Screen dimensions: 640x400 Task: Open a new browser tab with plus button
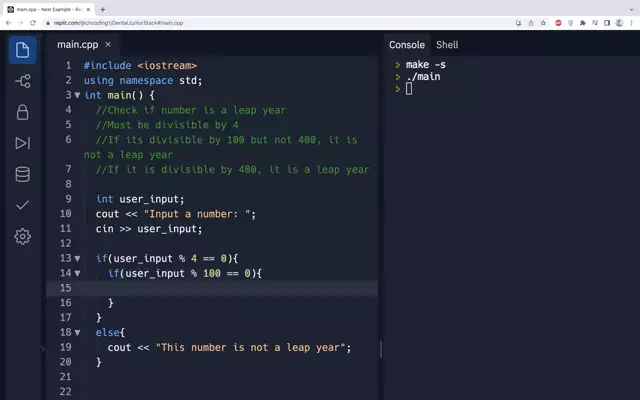(x=103, y=9)
